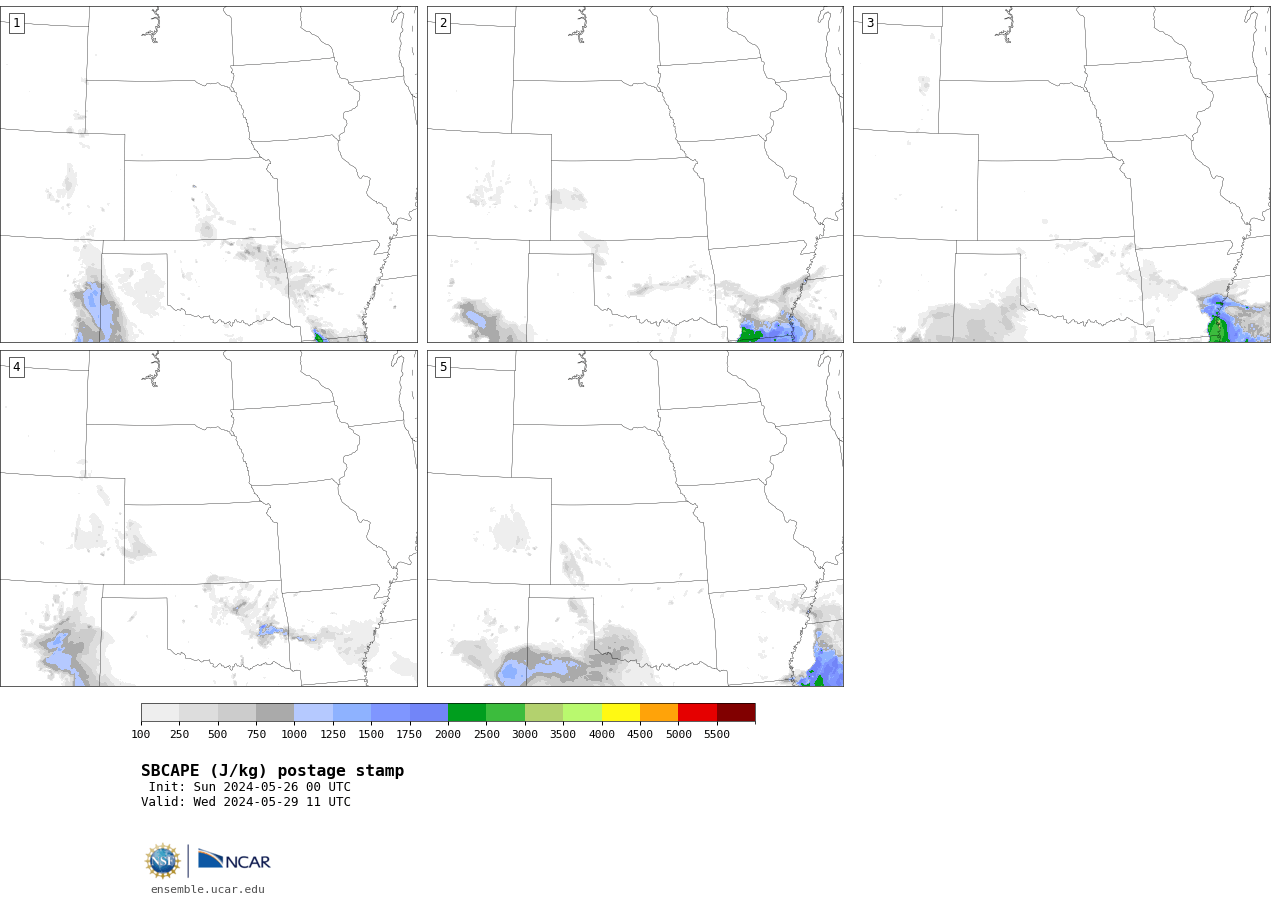Screen dimensions: 1280x901
Task: Click the panel number 3 label
Action: pyautogui.click(x=869, y=23)
